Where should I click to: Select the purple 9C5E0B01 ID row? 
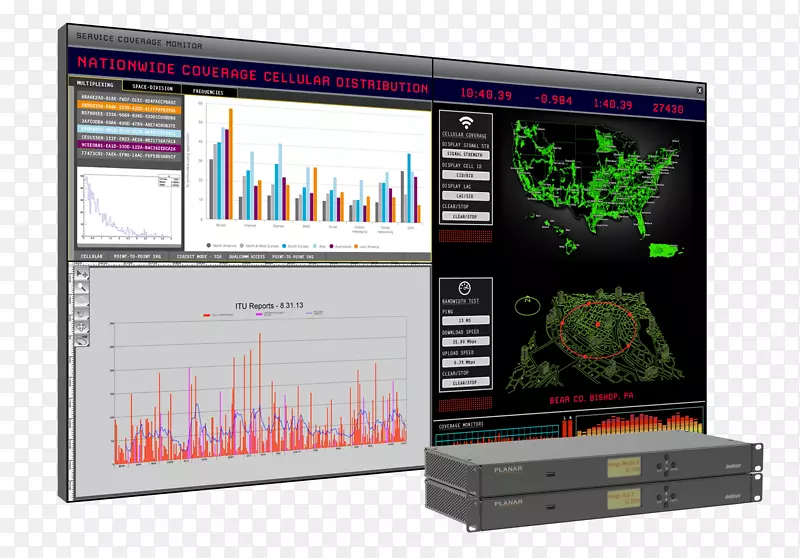tap(129, 147)
